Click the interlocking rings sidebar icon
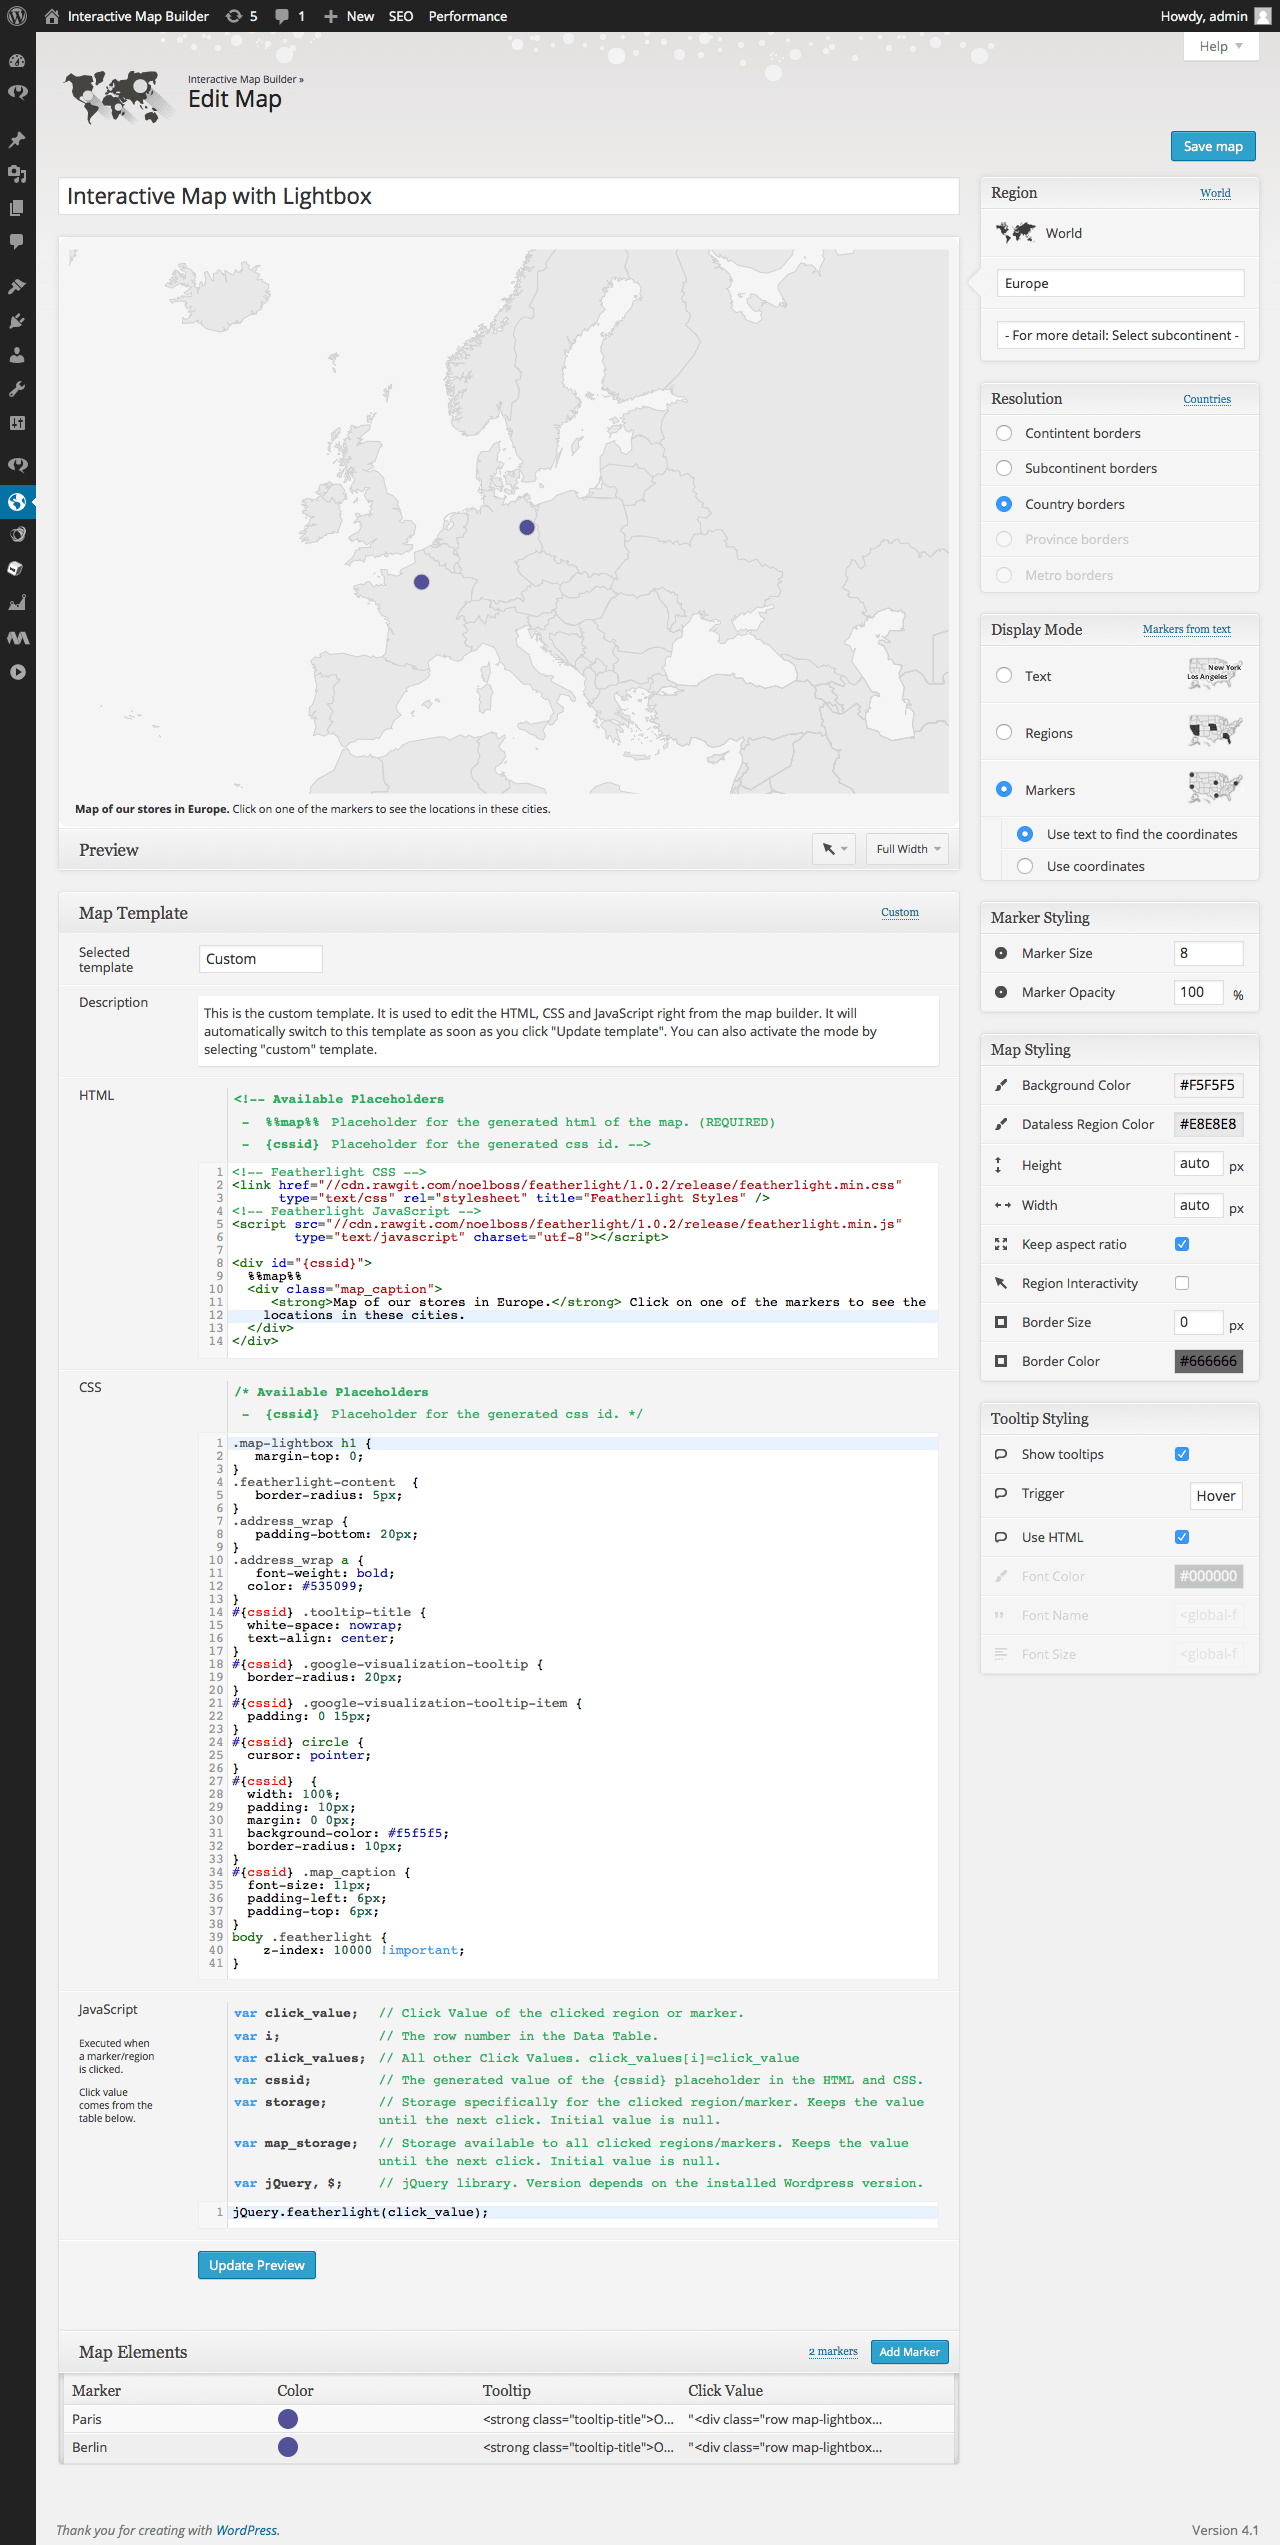Screen dimensions: 1280x2545 pyautogui.click(x=17, y=534)
